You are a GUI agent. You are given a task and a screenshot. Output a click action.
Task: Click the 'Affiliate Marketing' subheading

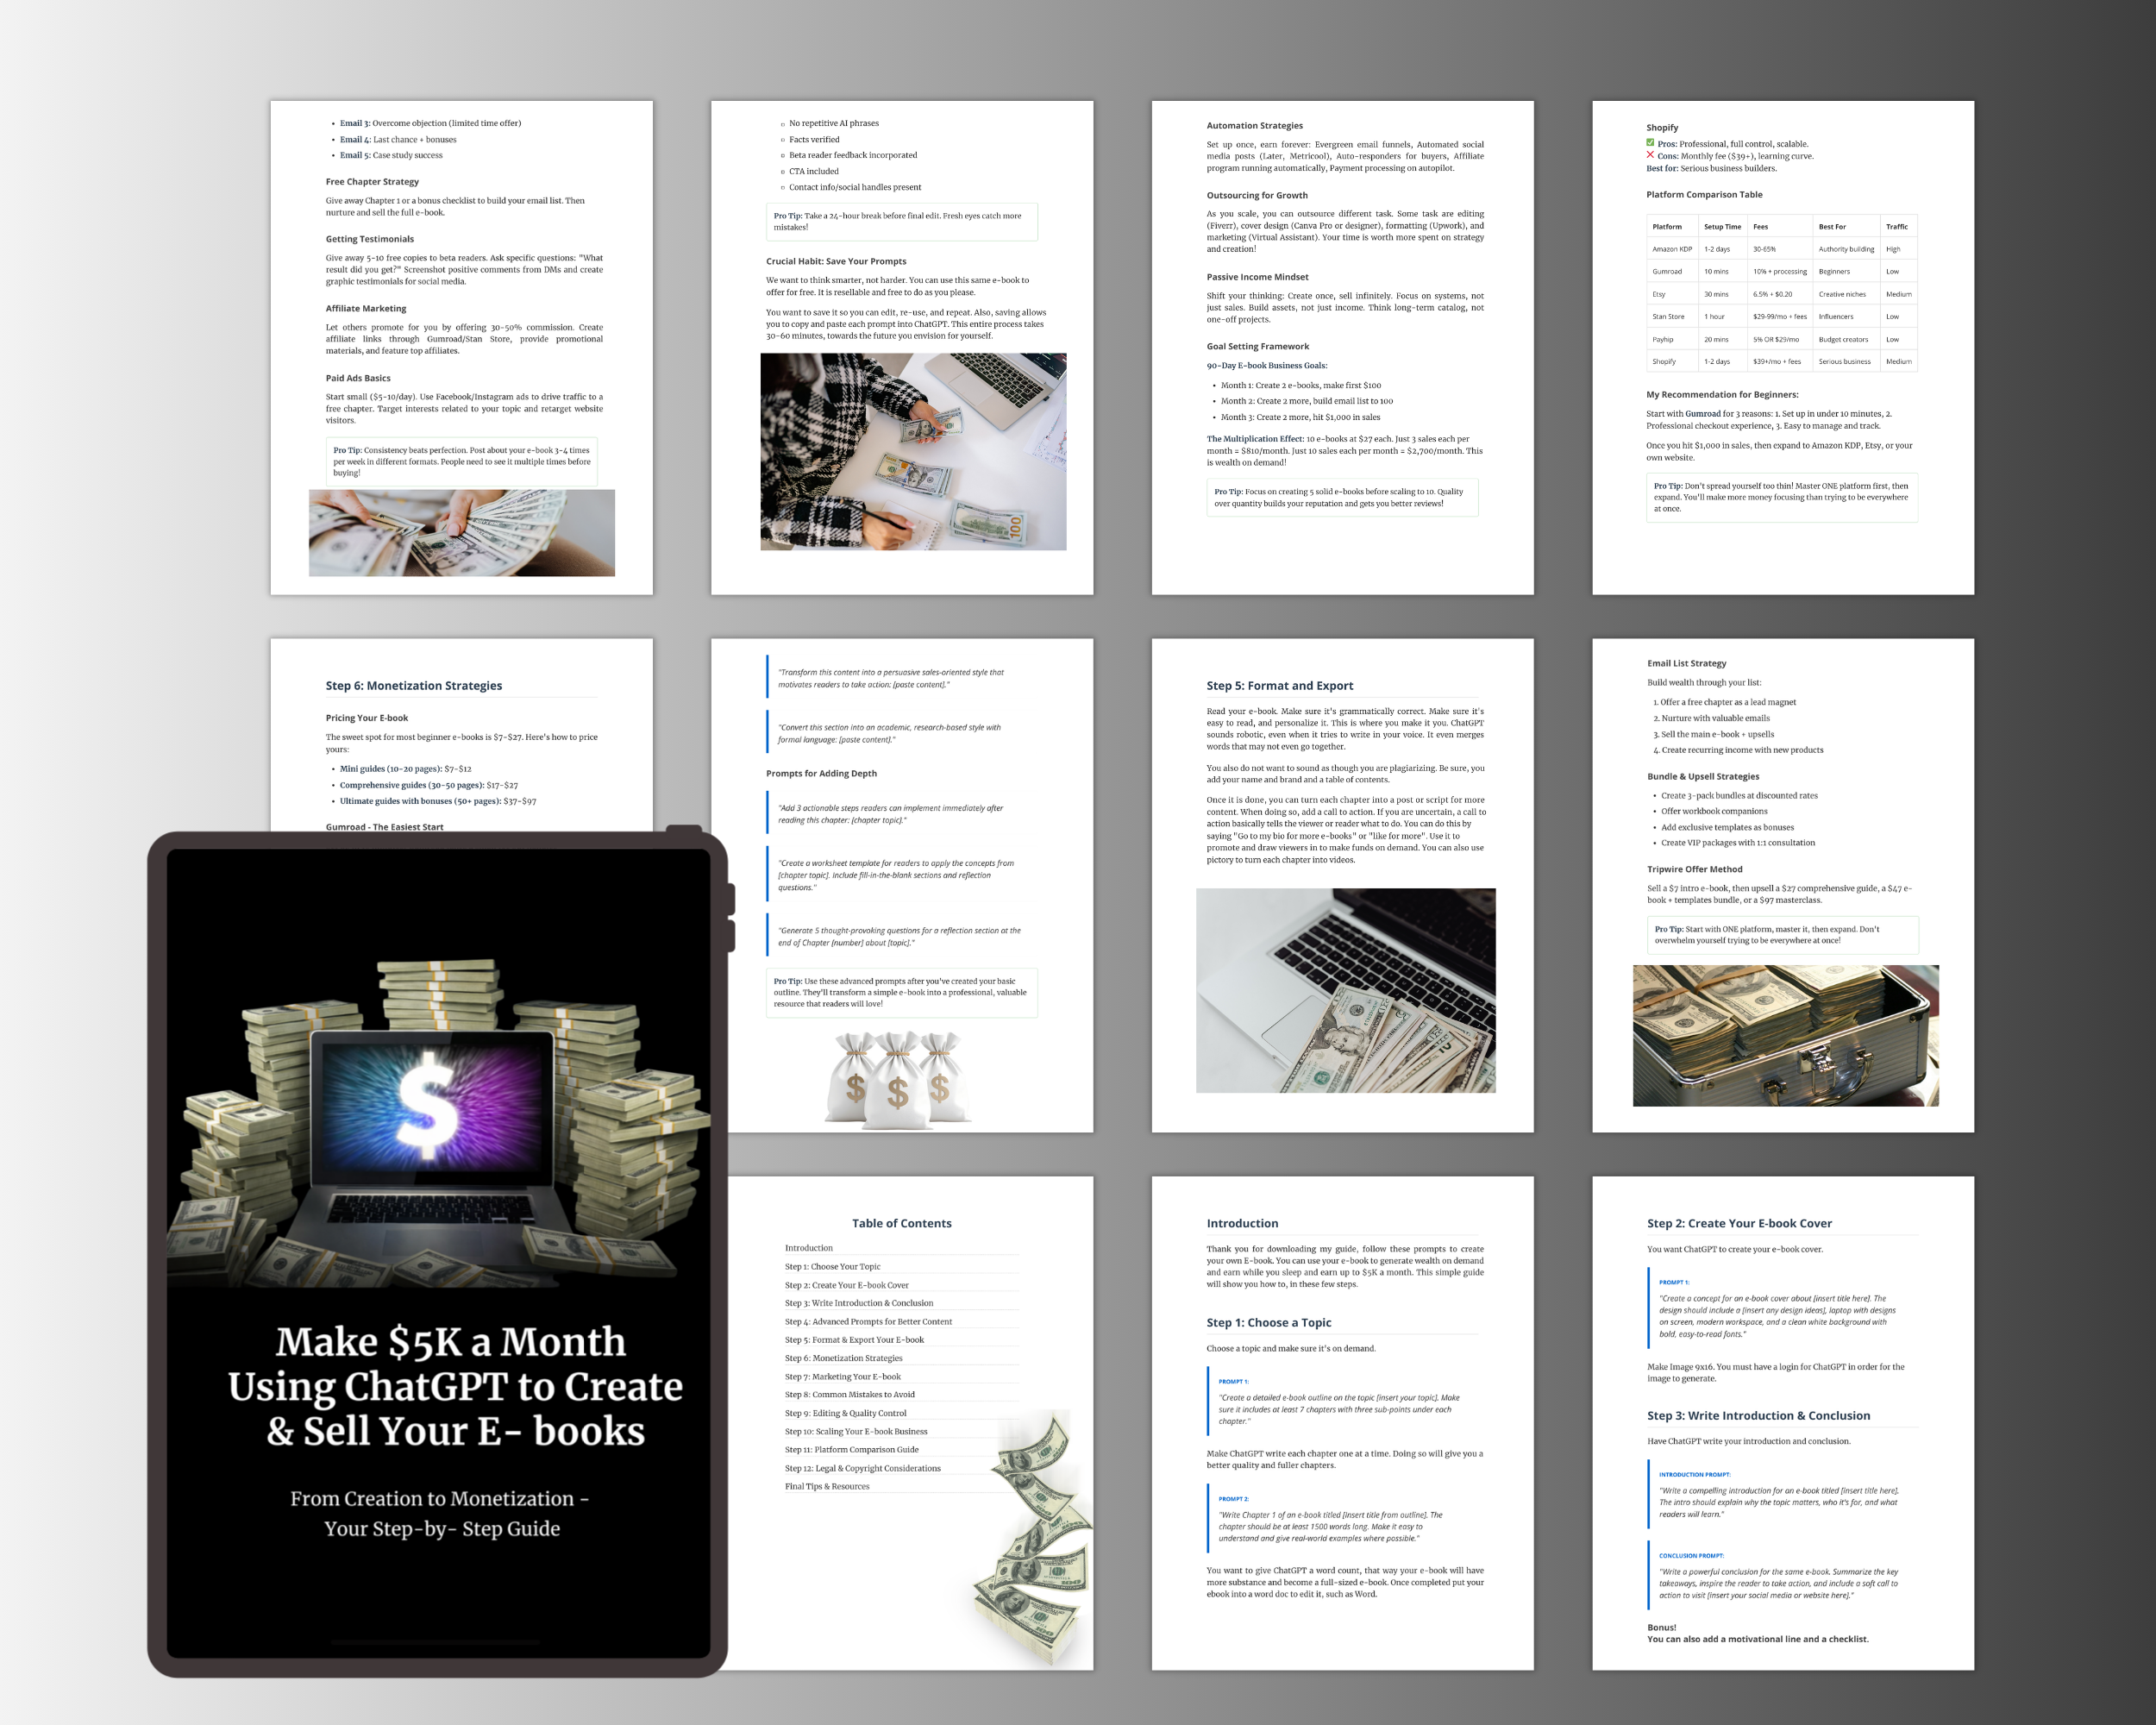(x=366, y=308)
